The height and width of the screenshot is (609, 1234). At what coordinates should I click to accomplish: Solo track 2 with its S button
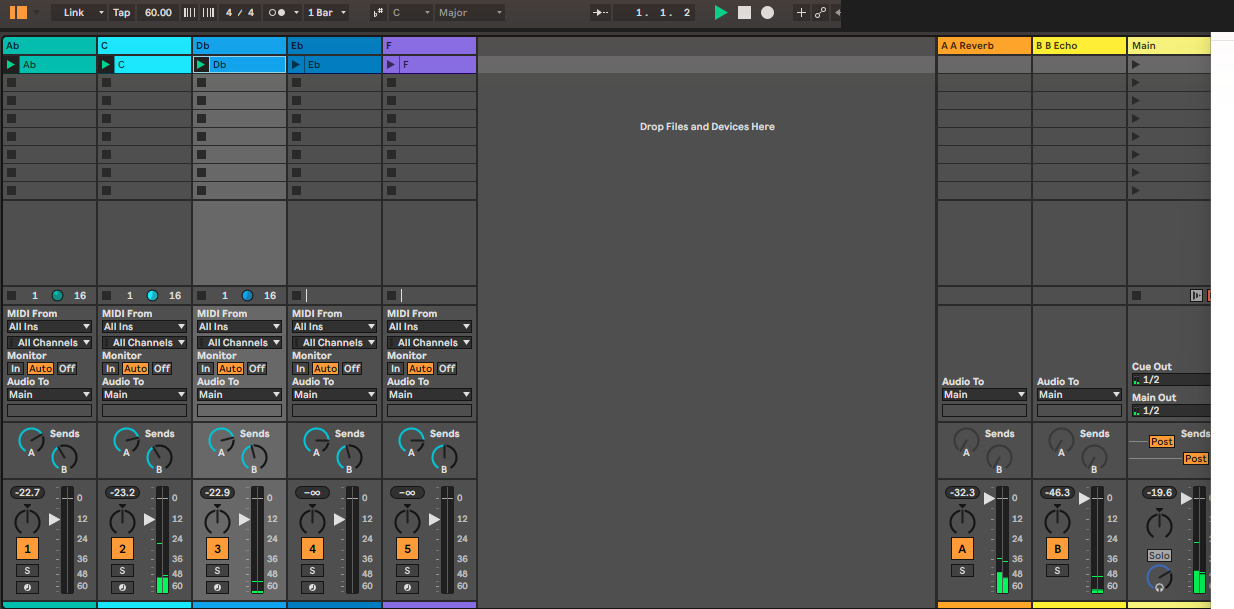click(x=123, y=570)
